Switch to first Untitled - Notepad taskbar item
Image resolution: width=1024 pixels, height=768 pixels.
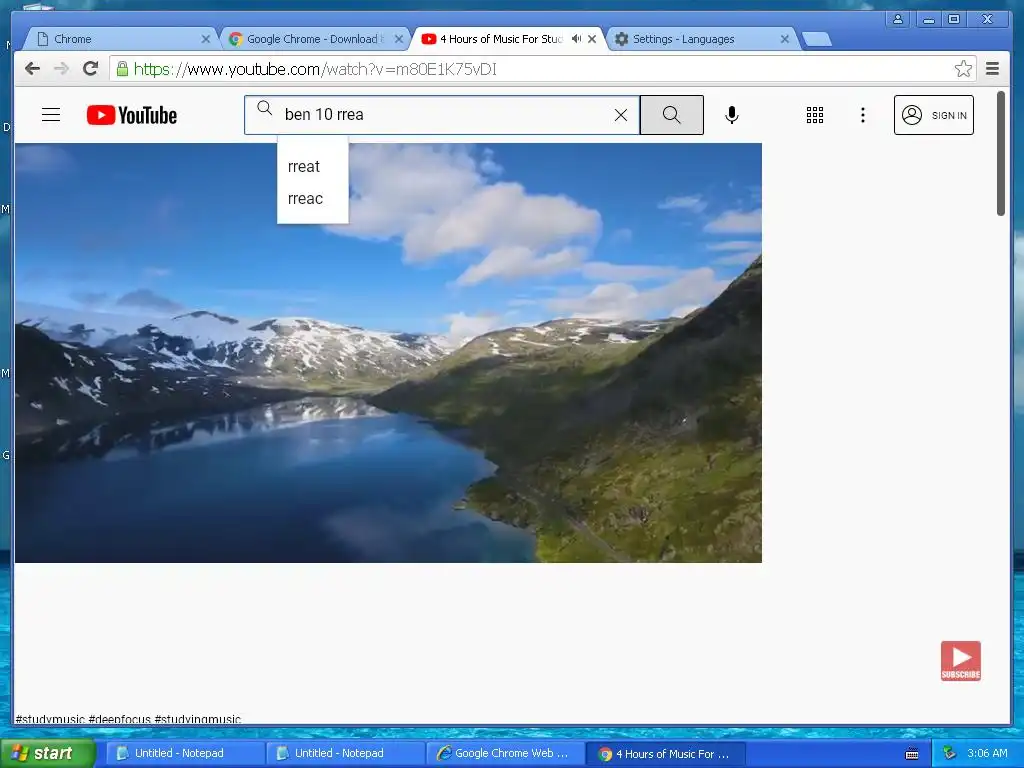[x=184, y=753]
